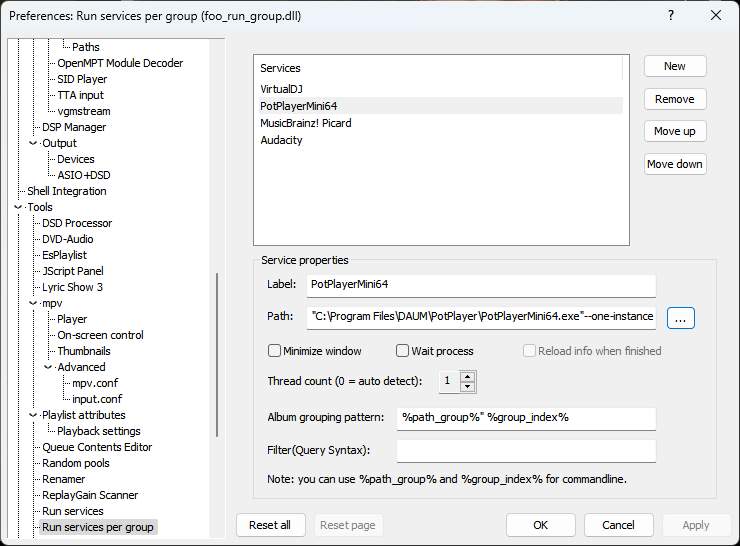Open vgmstream preferences page
This screenshot has width=740, height=546.
[84, 111]
